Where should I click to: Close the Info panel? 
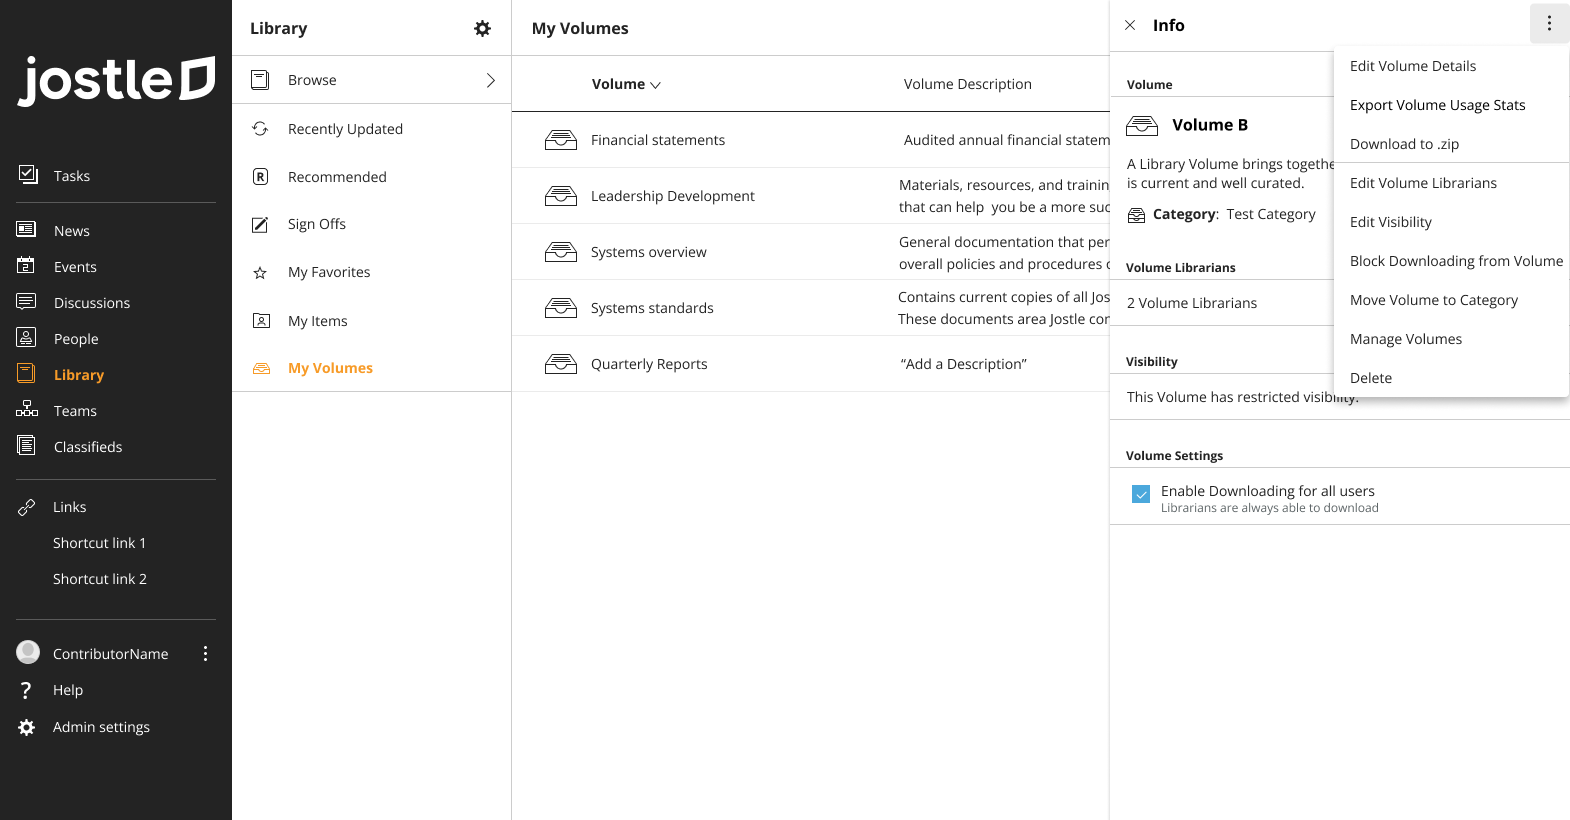tap(1130, 25)
